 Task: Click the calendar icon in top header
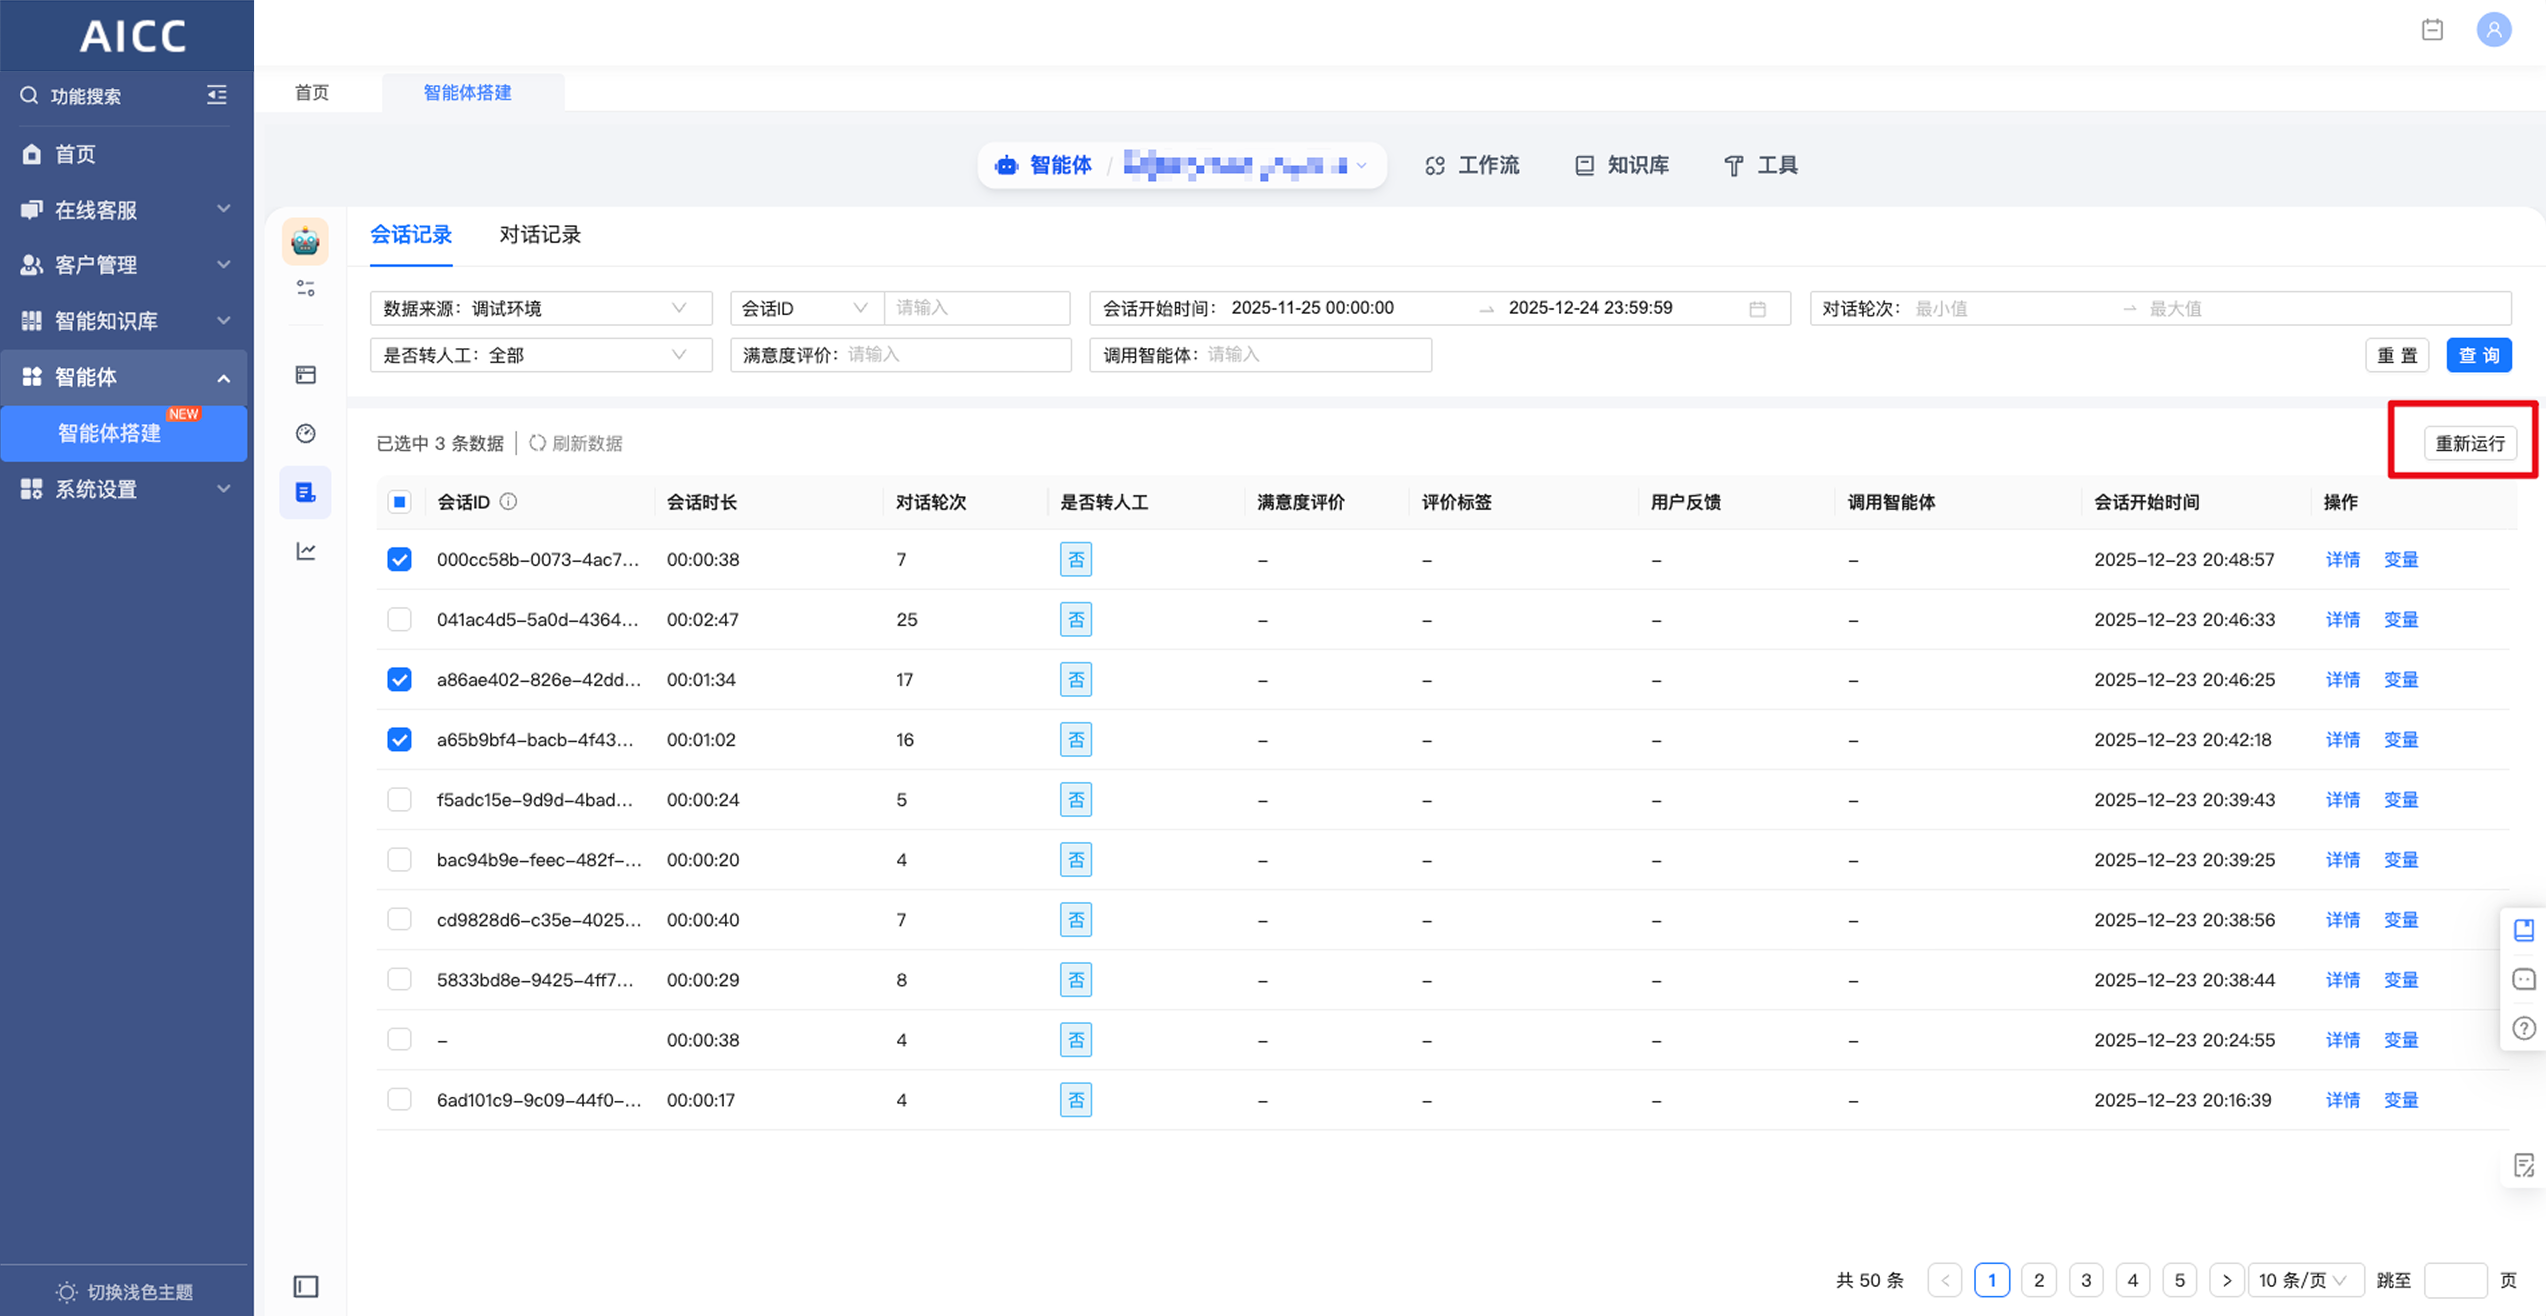coord(2432,30)
